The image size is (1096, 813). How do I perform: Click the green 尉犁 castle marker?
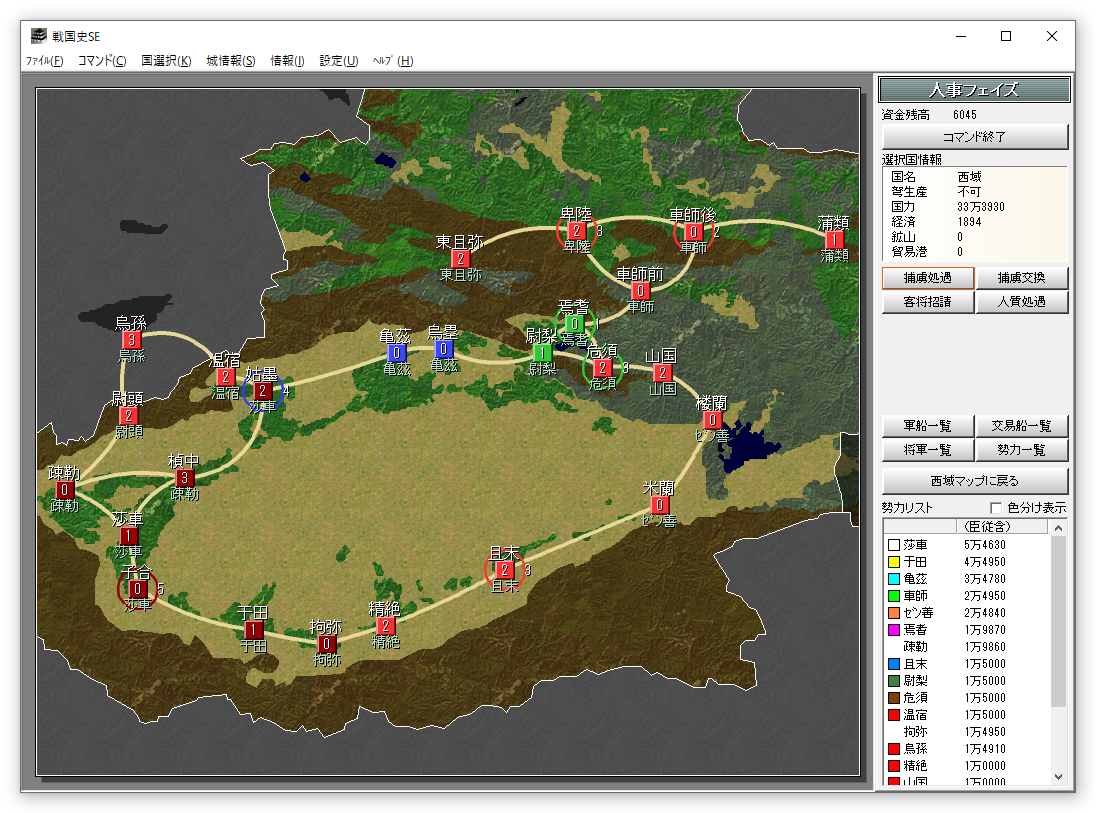(x=542, y=353)
